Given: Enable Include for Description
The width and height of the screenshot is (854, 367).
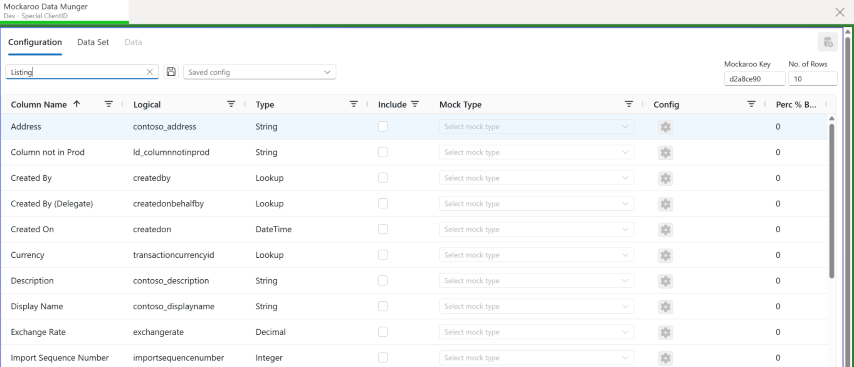Looking at the screenshot, I should coord(383,280).
